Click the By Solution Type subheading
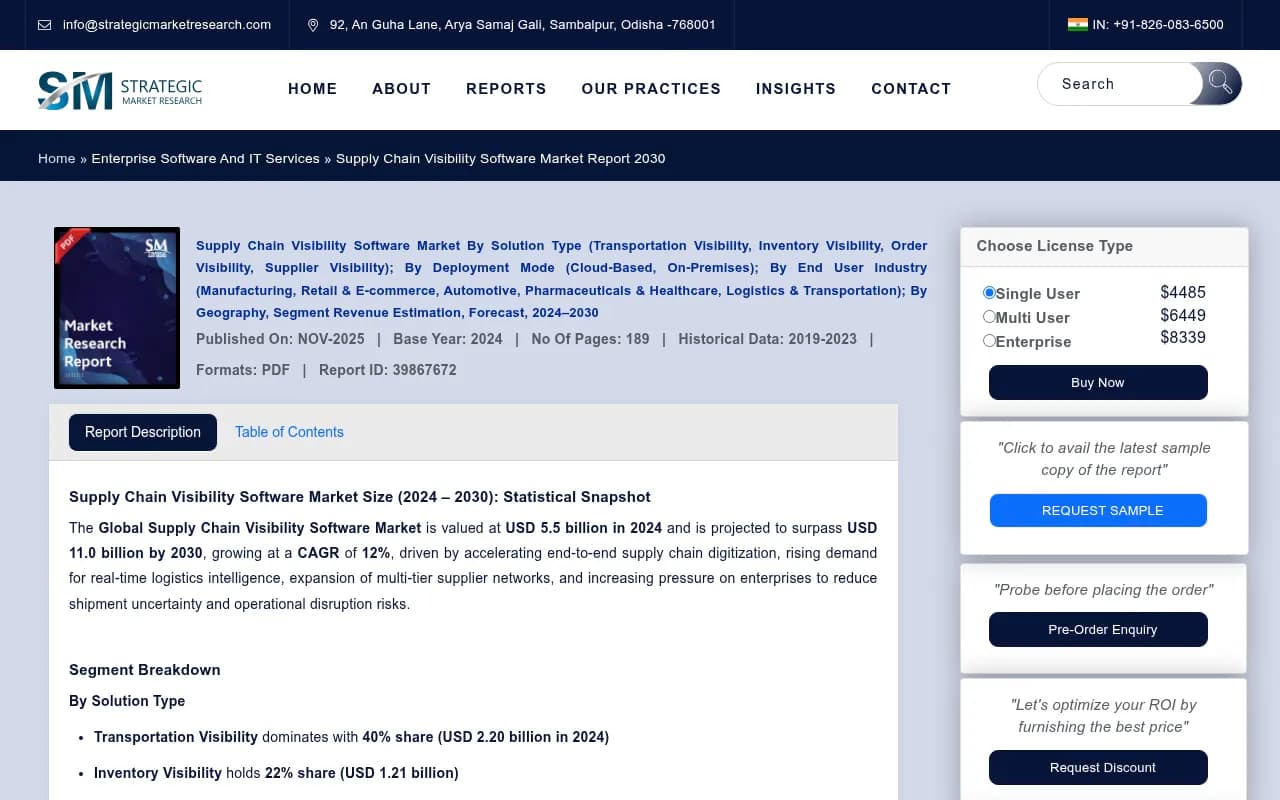 127,701
